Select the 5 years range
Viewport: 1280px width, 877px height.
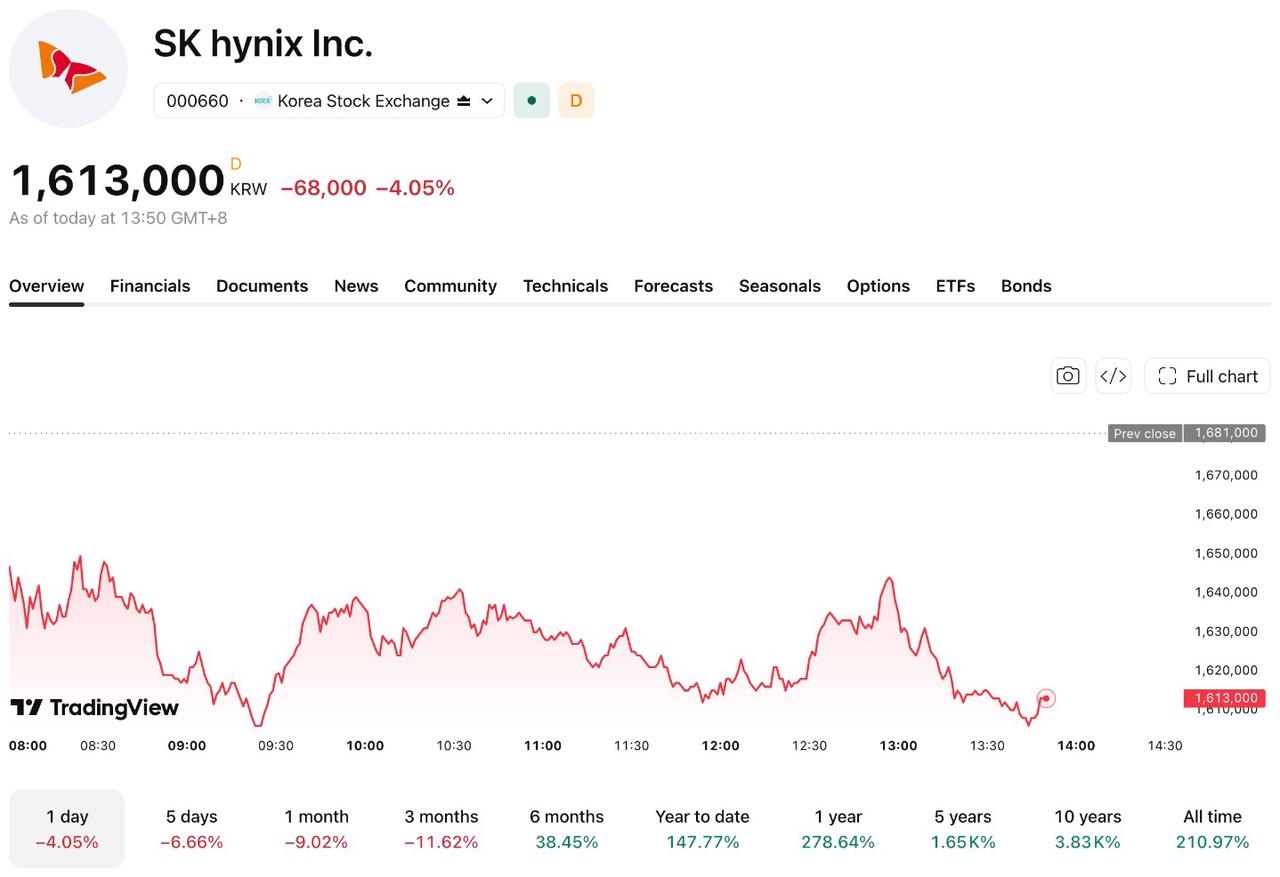[x=963, y=829]
